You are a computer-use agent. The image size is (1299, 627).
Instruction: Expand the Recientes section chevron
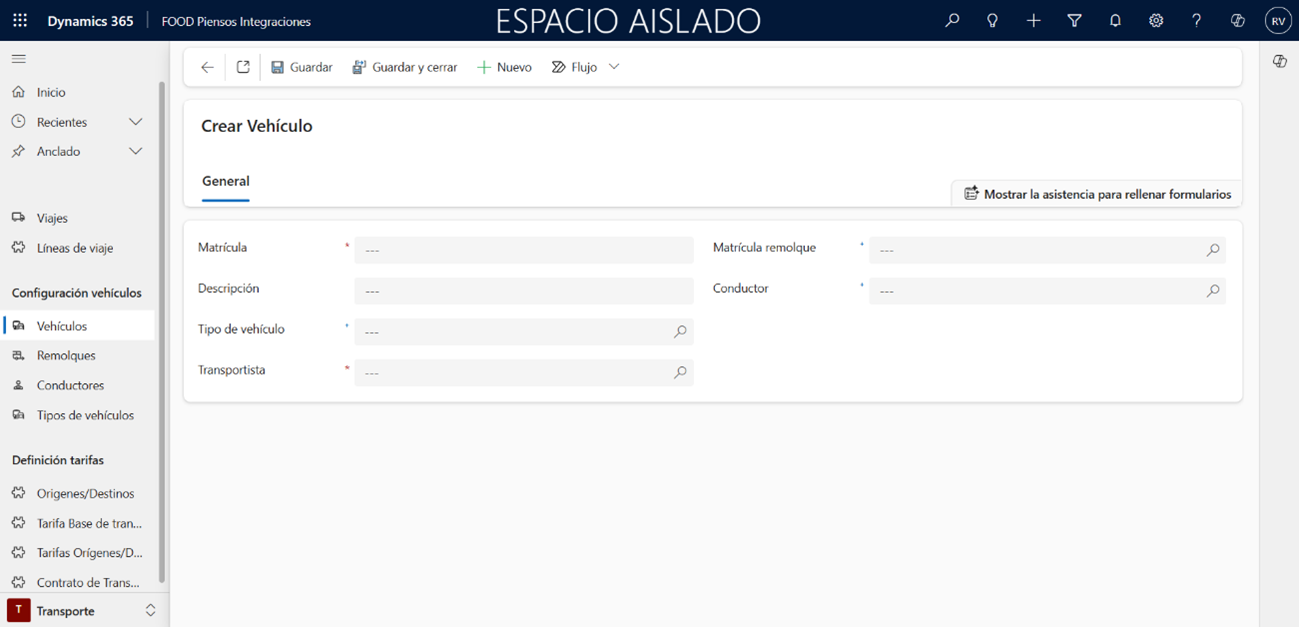tap(136, 122)
